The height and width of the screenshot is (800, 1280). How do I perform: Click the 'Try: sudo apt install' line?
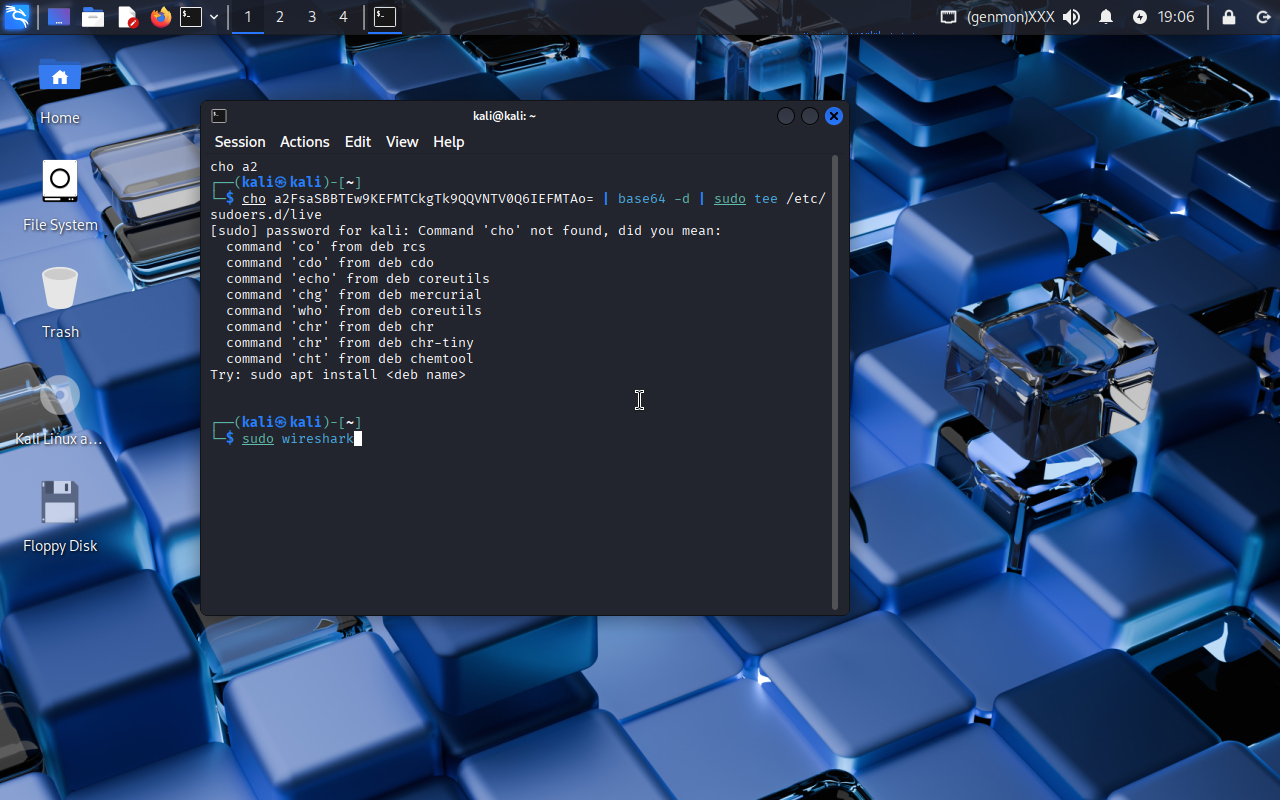pyautogui.click(x=338, y=374)
